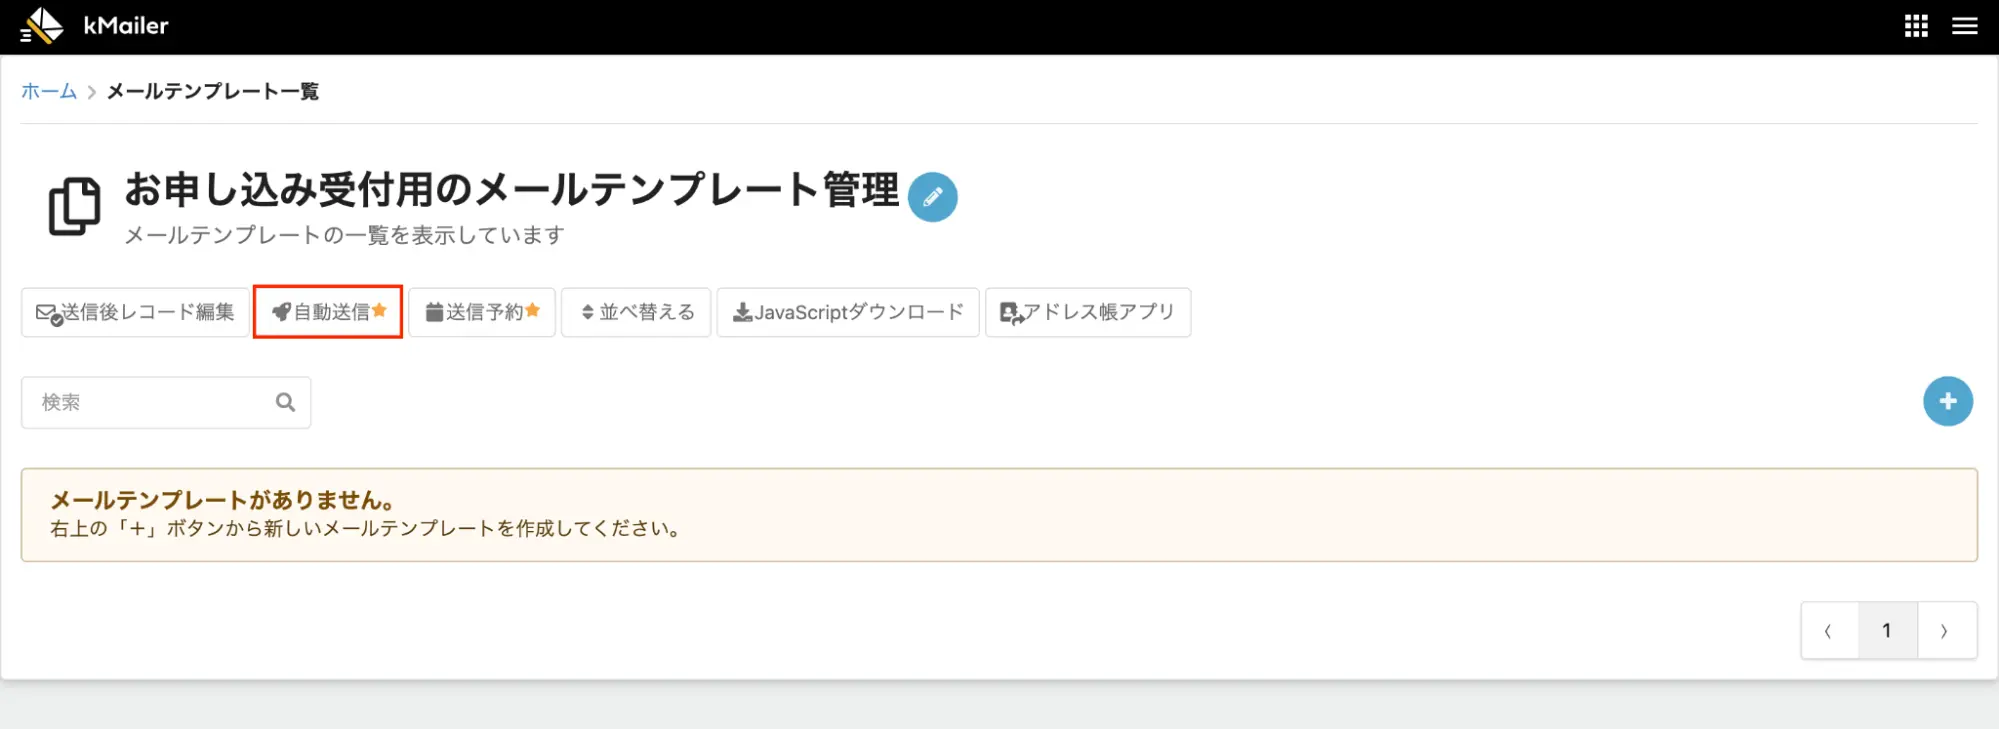The height and width of the screenshot is (730, 1999).
Task: Click the kMailer logo icon
Action: tap(42, 26)
